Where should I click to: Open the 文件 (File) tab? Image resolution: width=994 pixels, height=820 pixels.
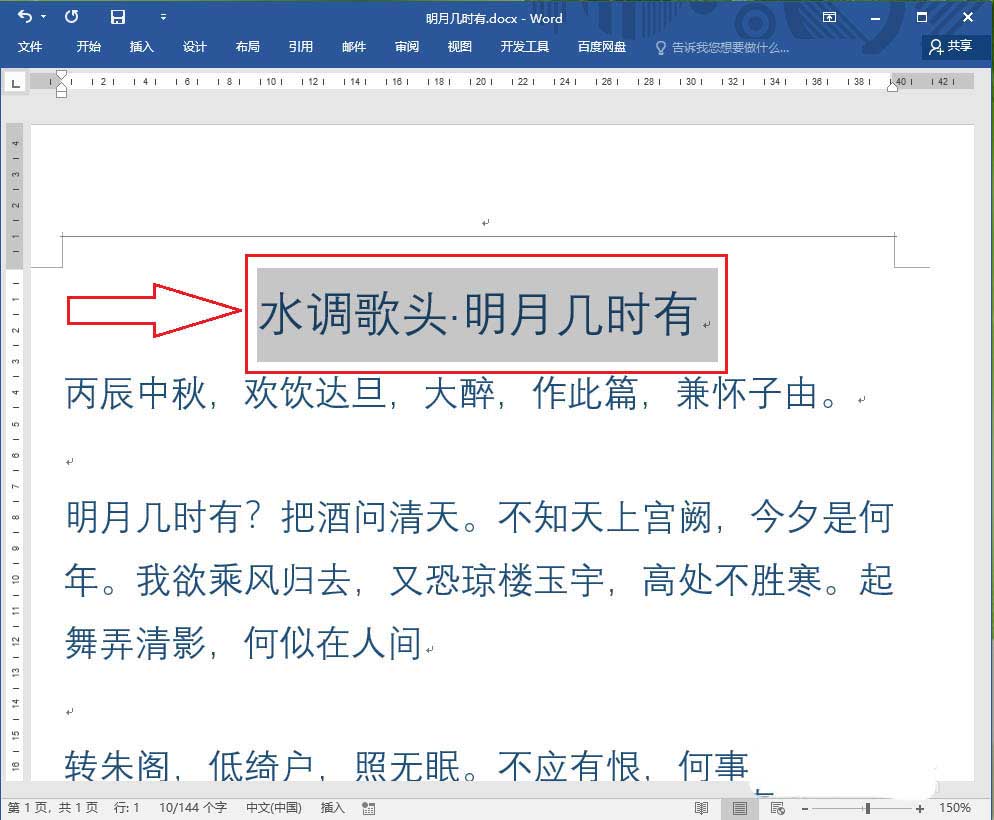[x=29, y=46]
